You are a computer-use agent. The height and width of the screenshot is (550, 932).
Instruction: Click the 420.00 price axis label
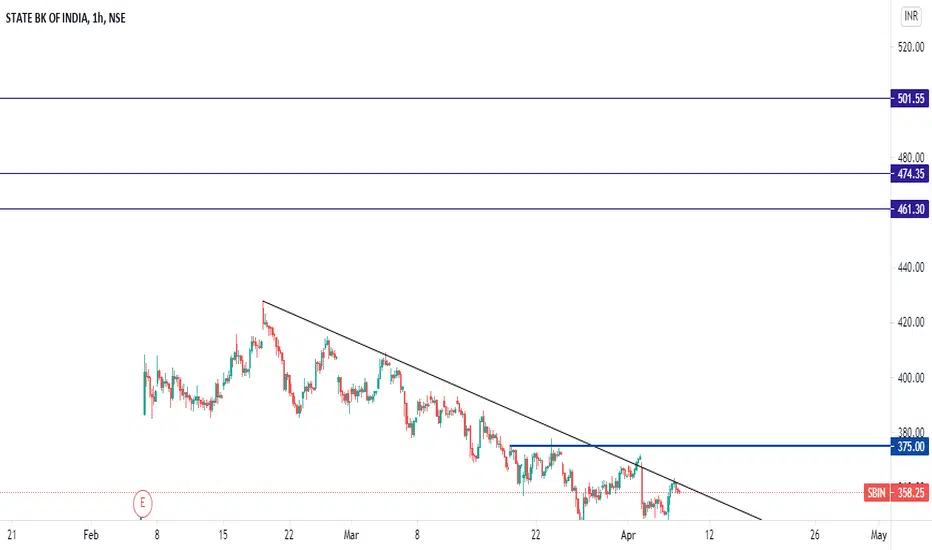click(911, 322)
